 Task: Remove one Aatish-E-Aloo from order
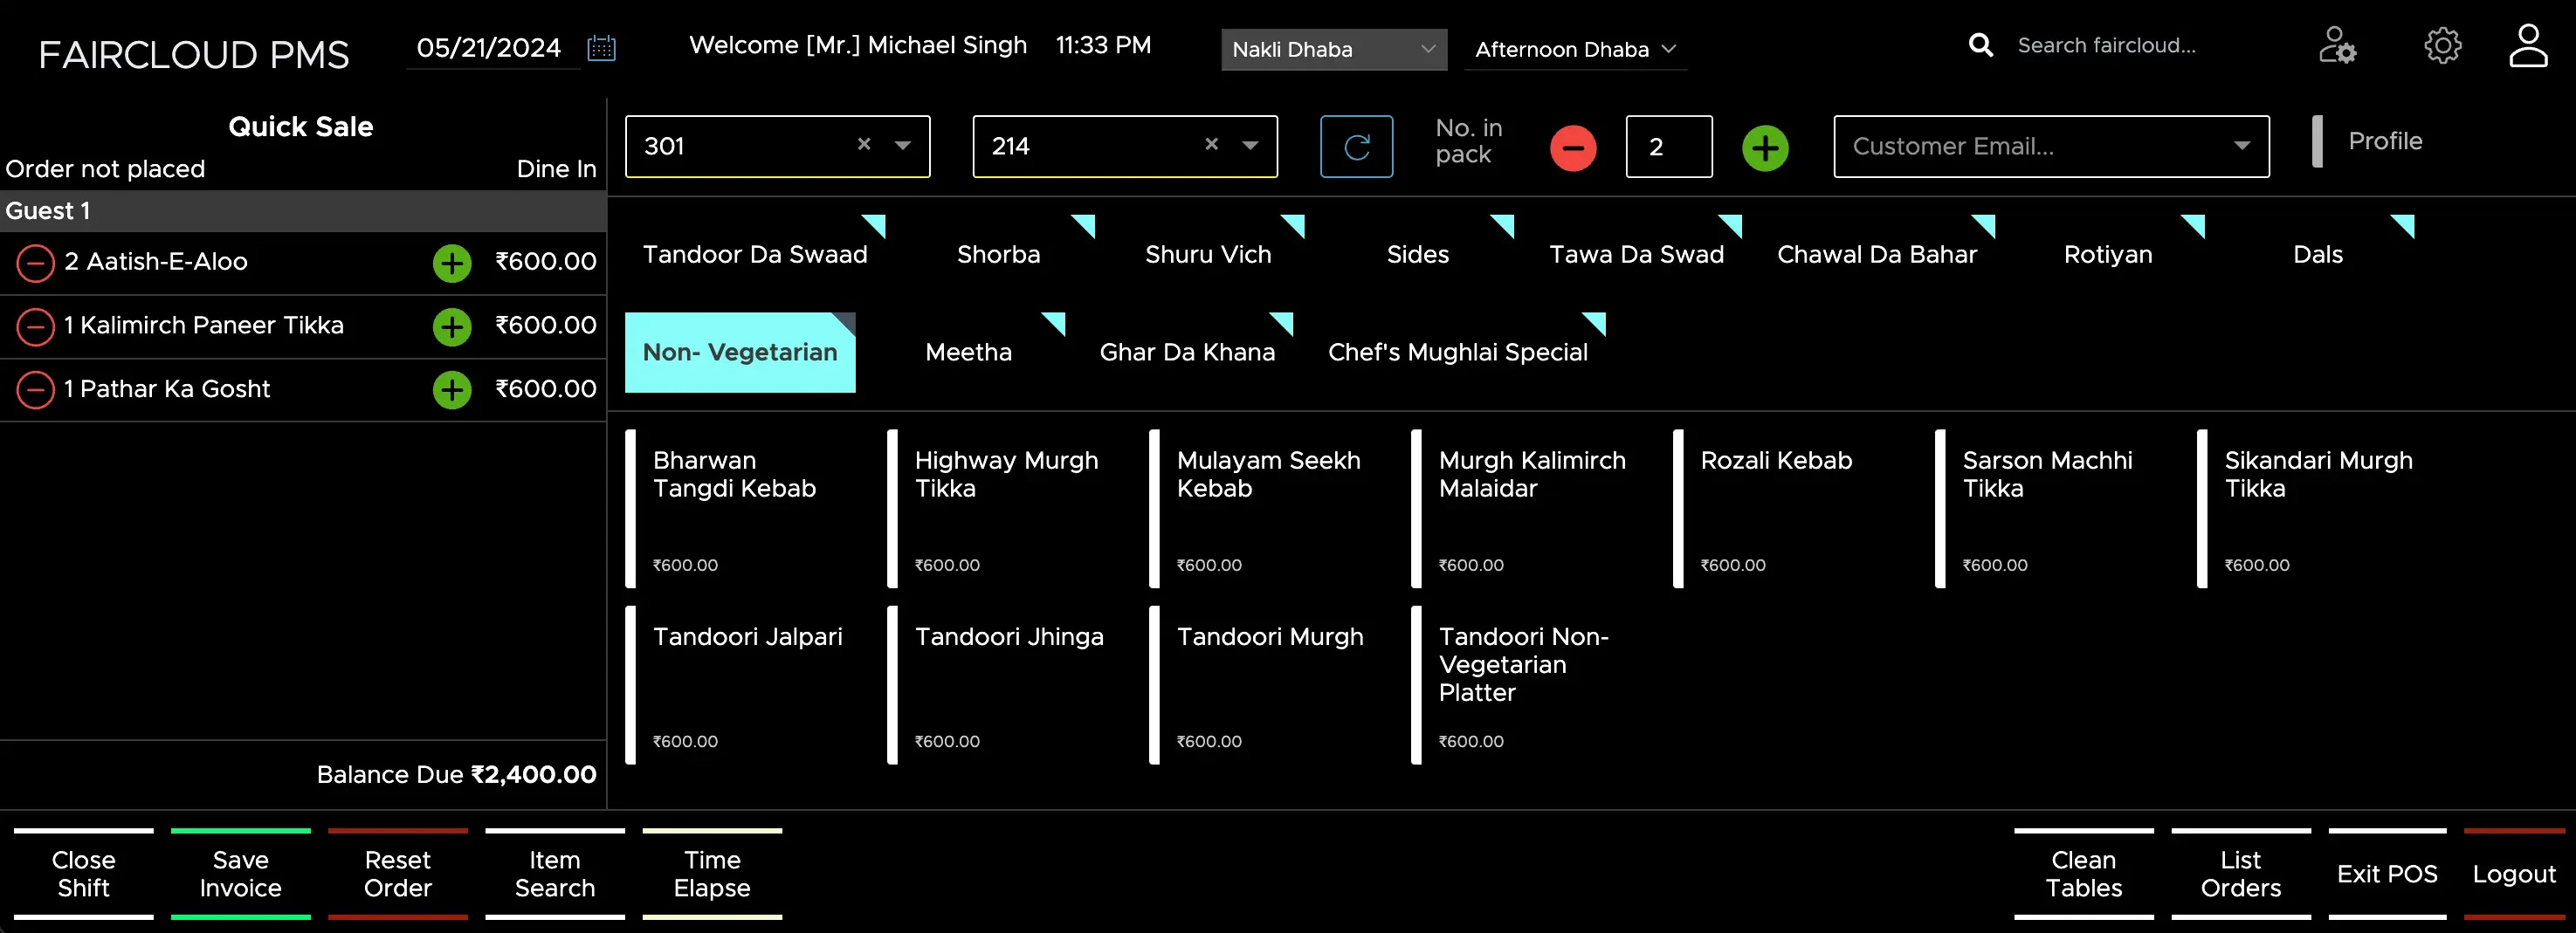36,263
